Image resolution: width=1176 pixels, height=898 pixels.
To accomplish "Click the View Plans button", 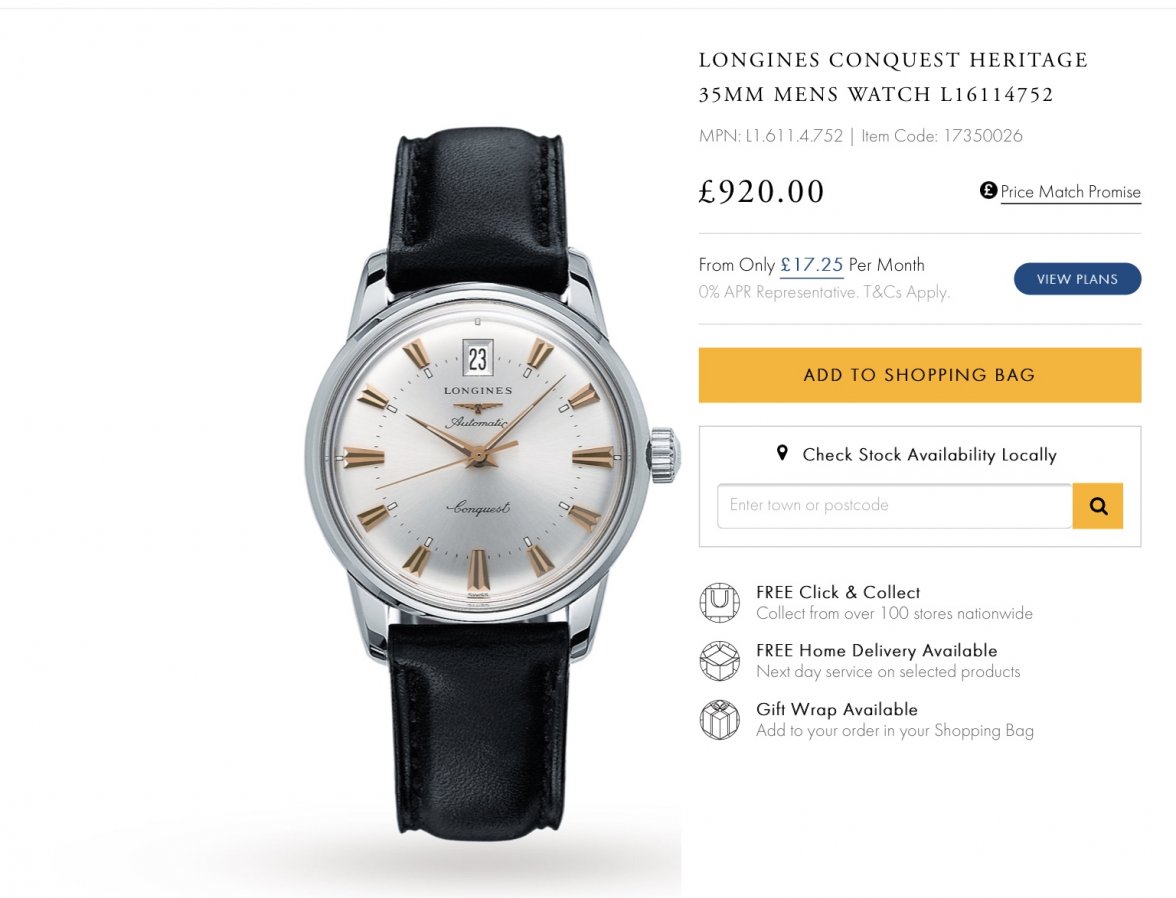I will pyautogui.click(x=1077, y=279).
